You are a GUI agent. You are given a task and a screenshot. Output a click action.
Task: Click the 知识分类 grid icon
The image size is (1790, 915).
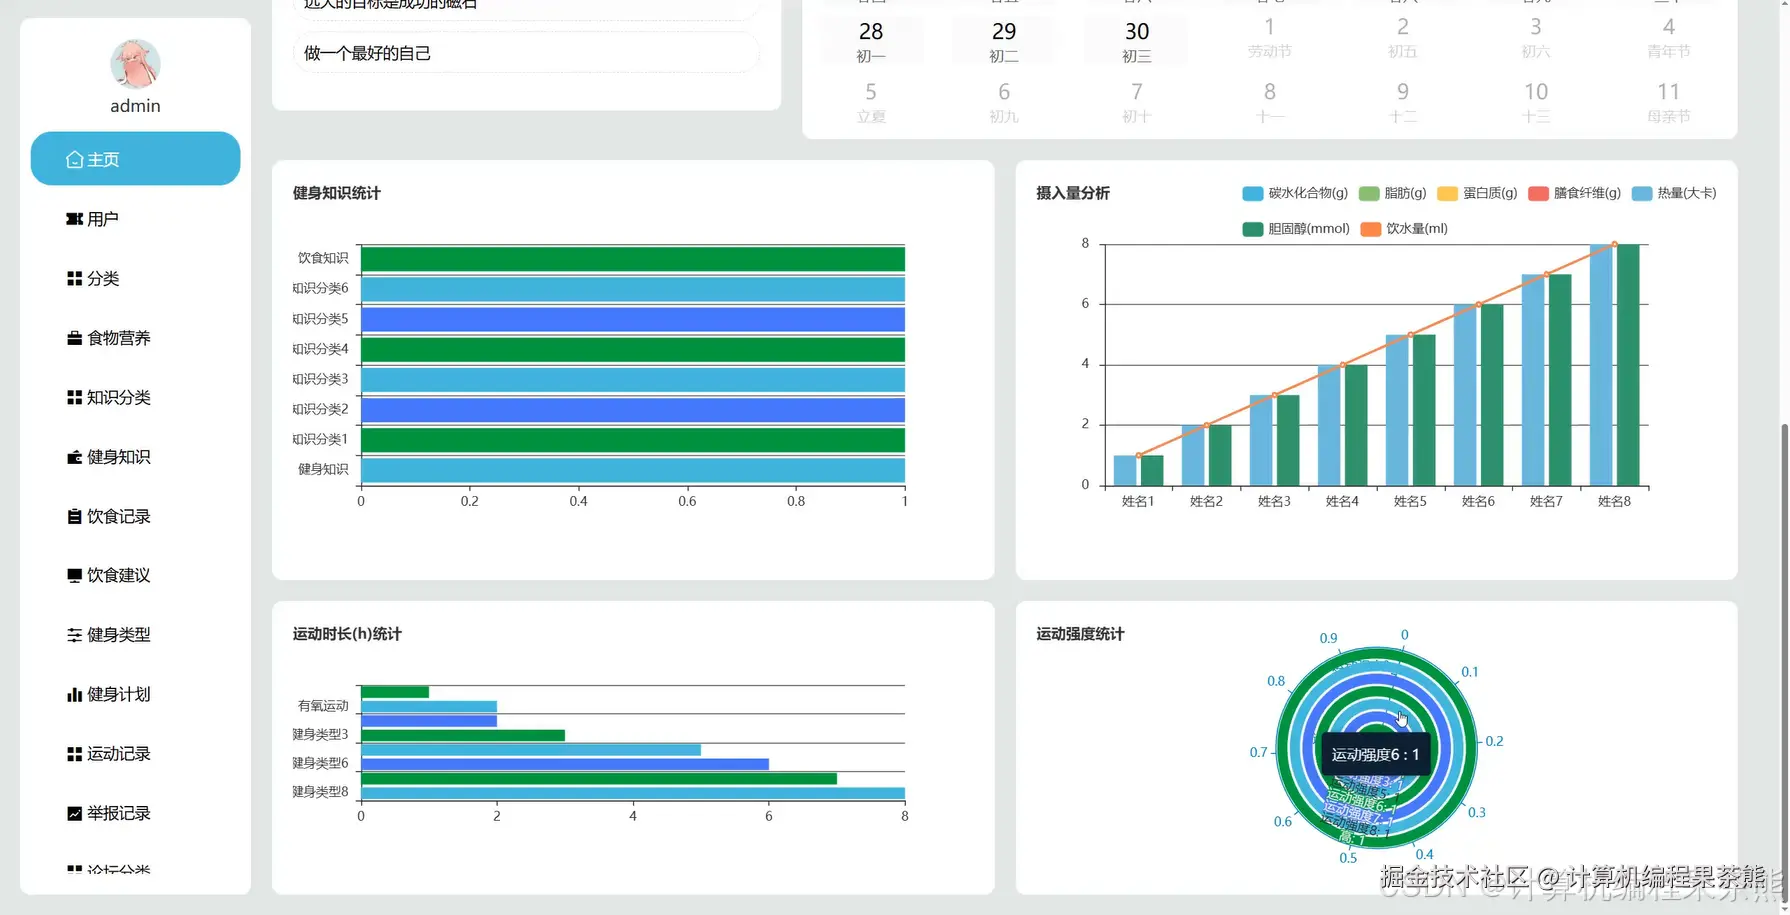[x=74, y=397]
